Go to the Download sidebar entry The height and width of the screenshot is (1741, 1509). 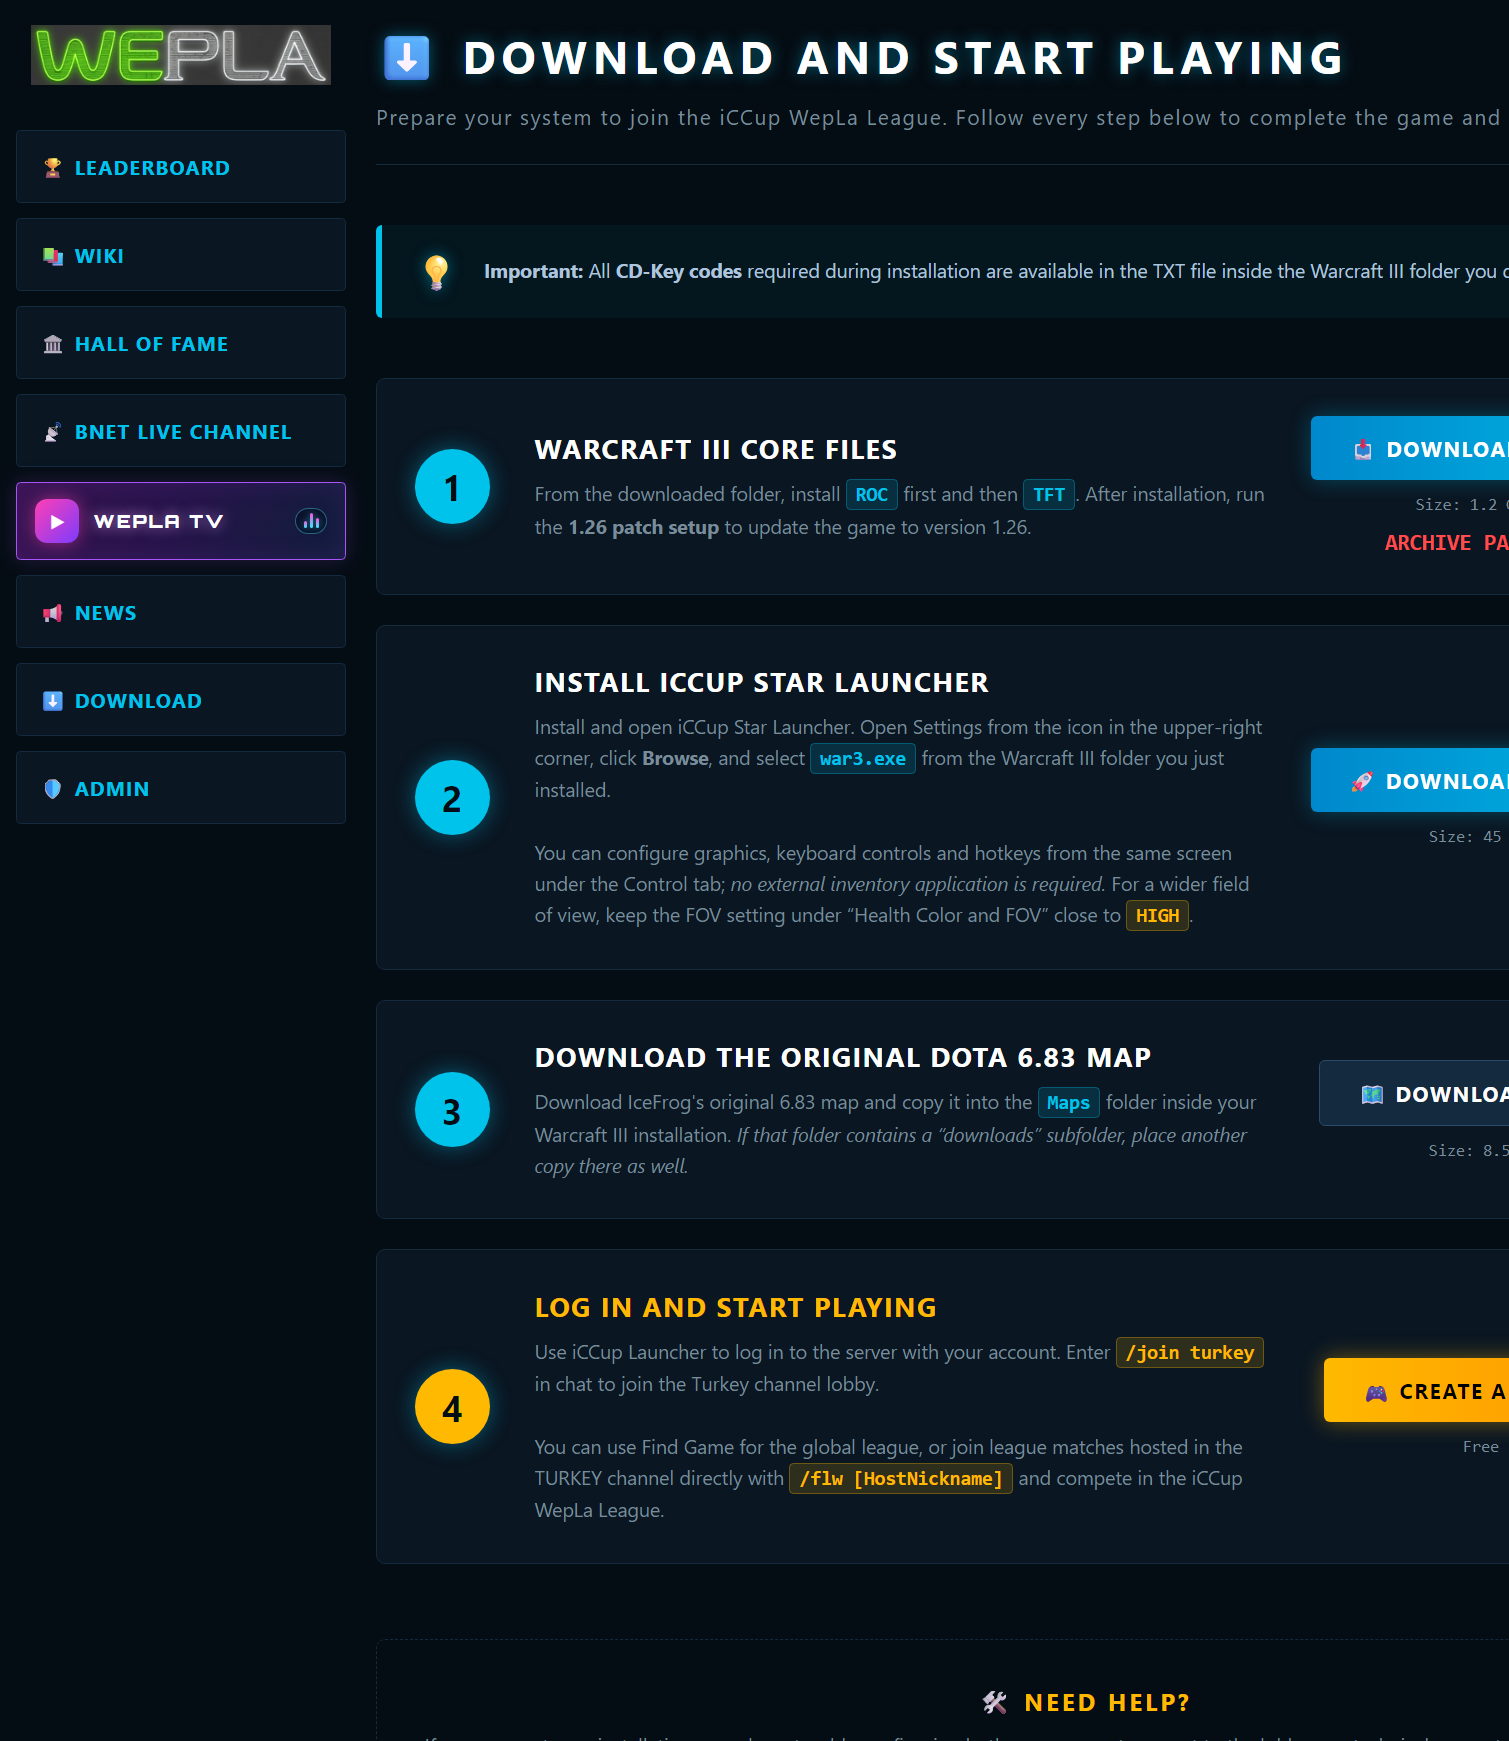point(181,700)
